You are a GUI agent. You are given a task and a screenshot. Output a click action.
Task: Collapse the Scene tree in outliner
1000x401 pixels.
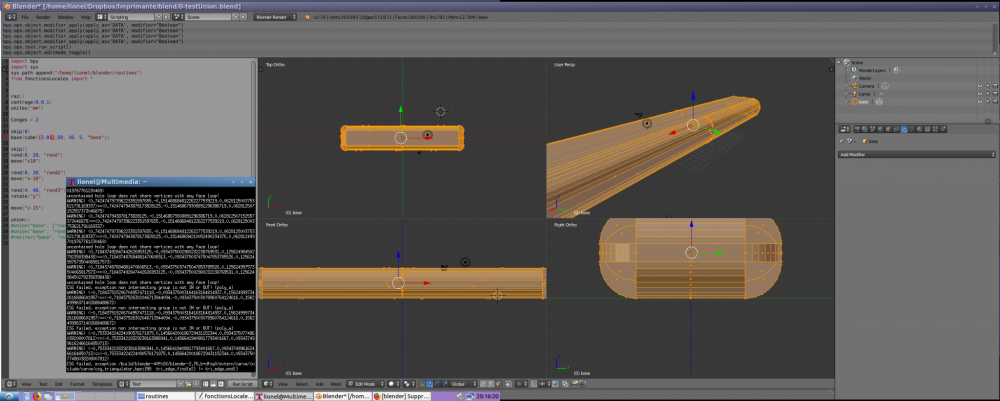tap(841, 62)
